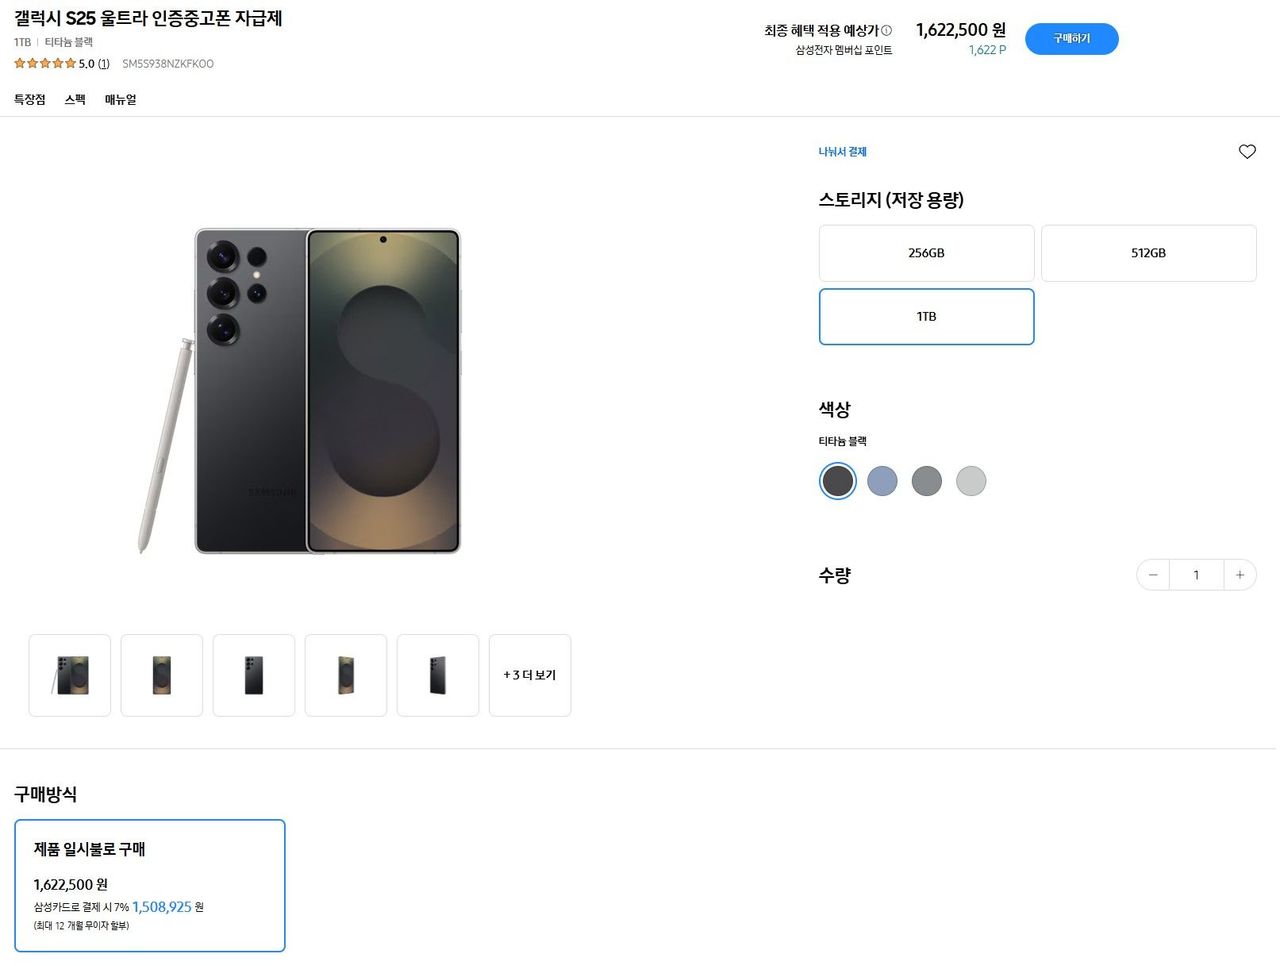Select the 제품 일시불로 구매 purchase option
Screen dimensions: 1280x966
click(x=150, y=885)
